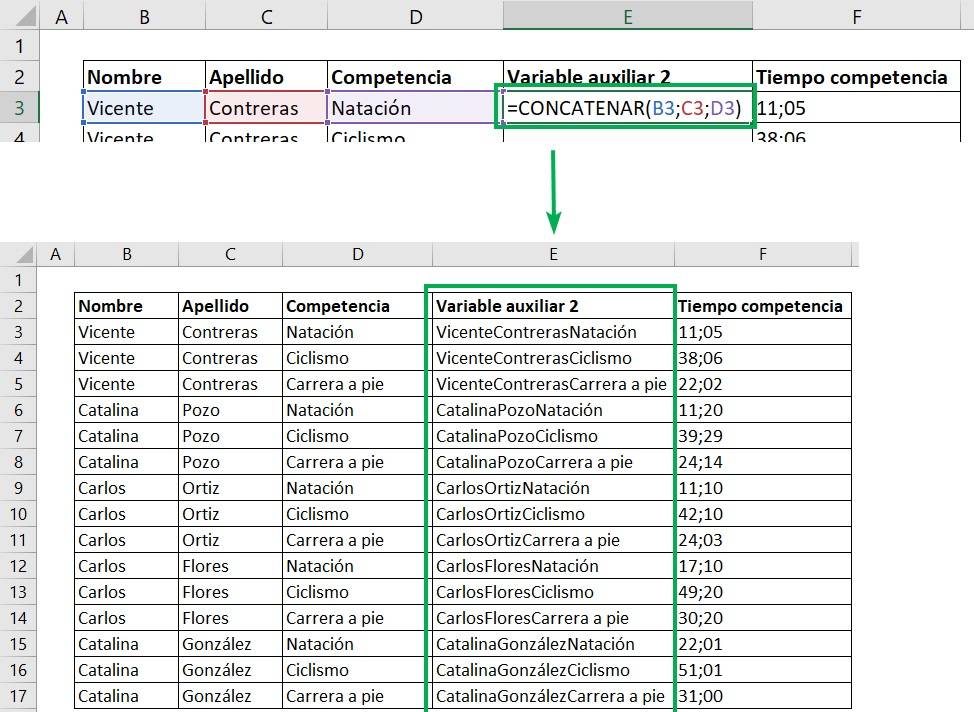Select row 3 header in top sheet
This screenshot has width=974, height=712.
(x=19, y=107)
